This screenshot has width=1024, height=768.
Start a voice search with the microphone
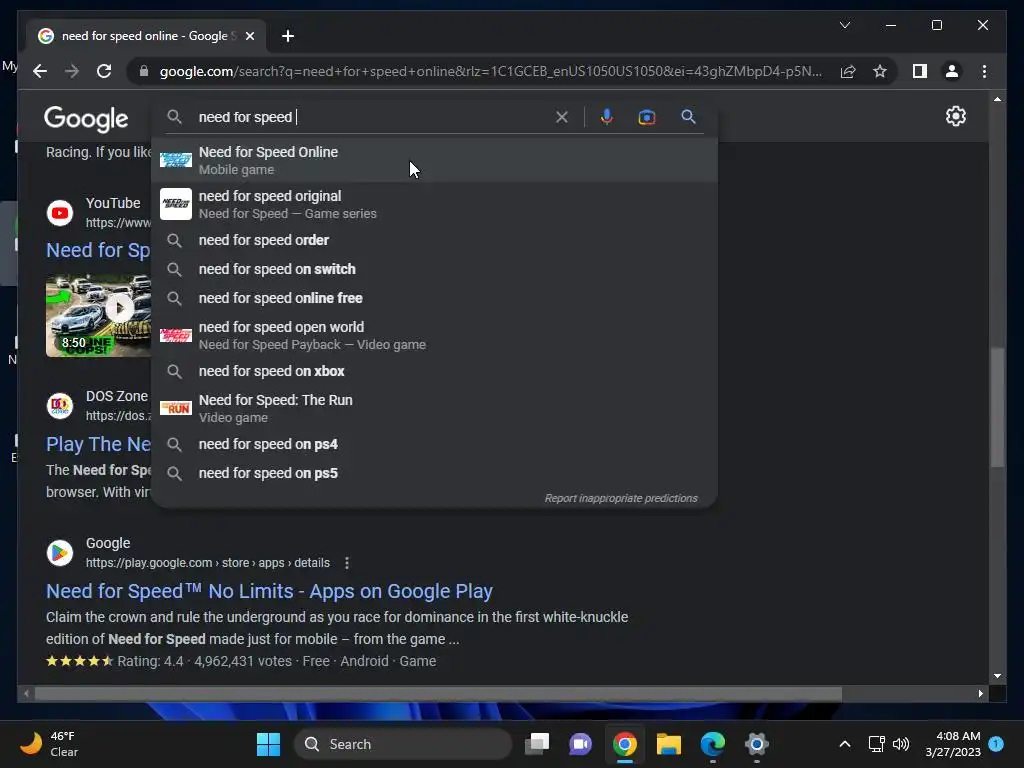(607, 117)
